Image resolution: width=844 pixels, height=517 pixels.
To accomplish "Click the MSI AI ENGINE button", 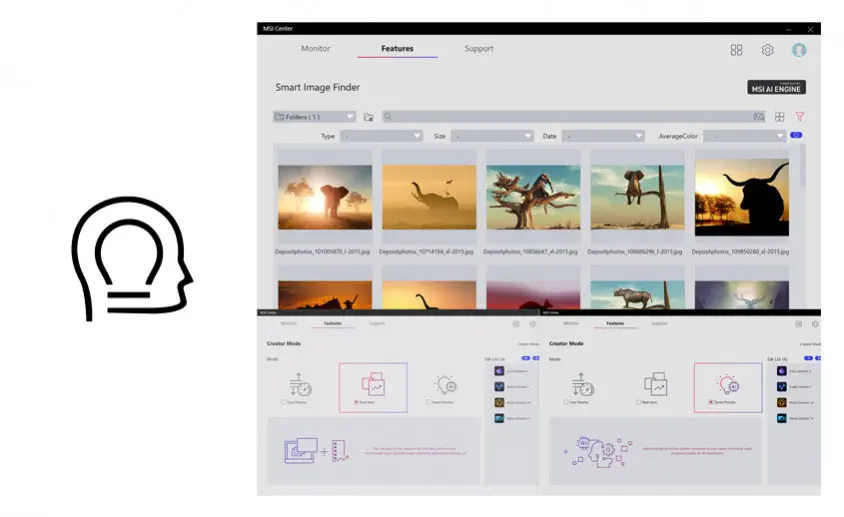I will click(x=776, y=88).
